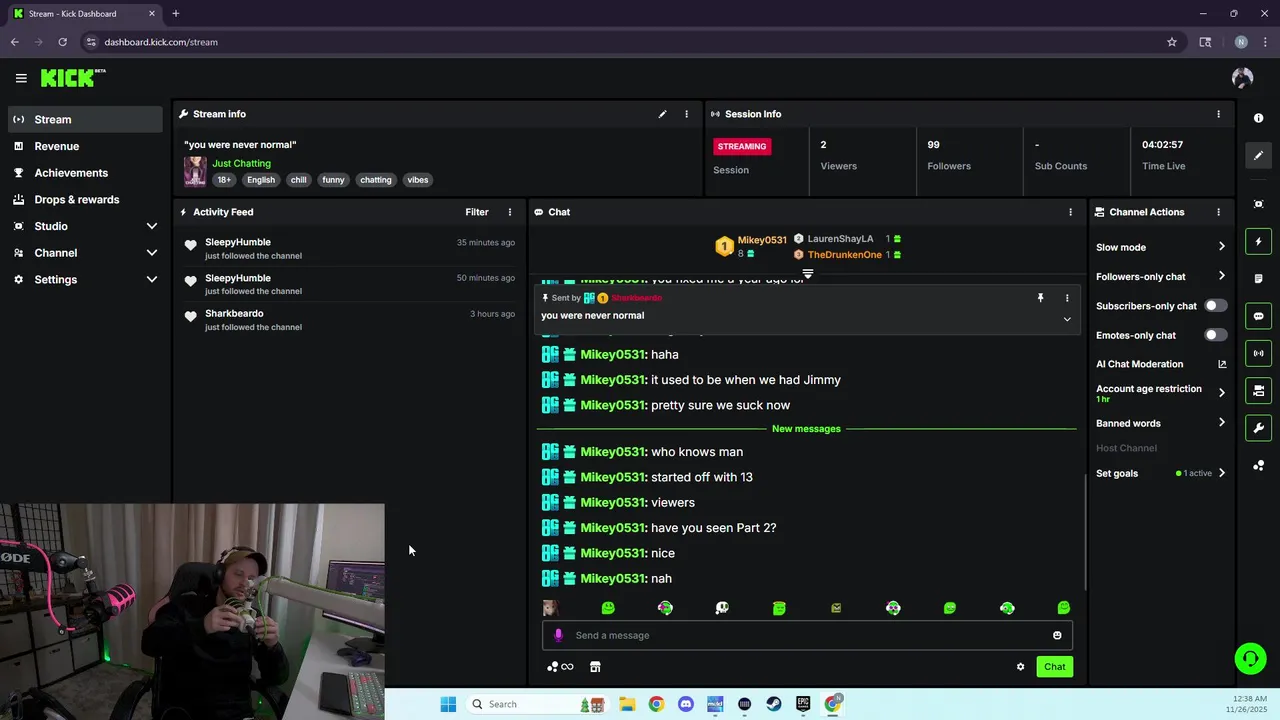
Task: Open Activity Feed three-dot options
Action: click(x=510, y=212)
